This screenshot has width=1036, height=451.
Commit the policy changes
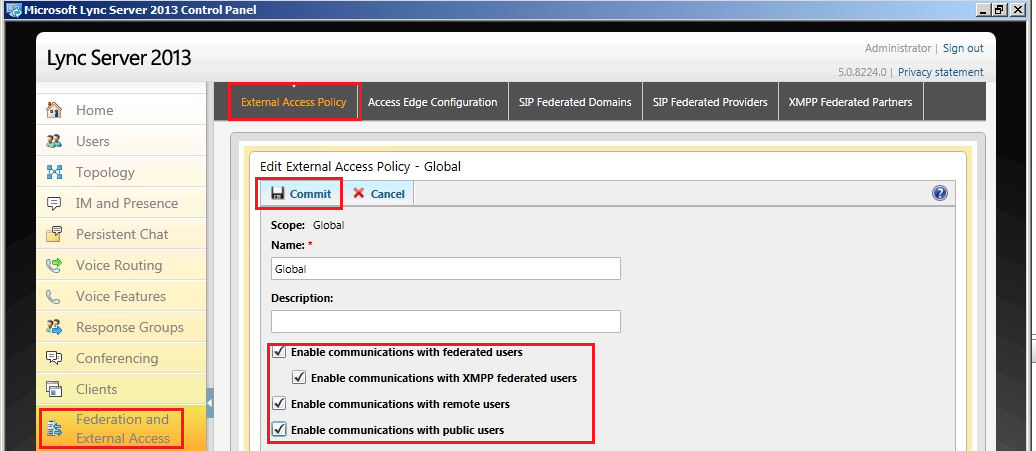(x=299, y=193)
